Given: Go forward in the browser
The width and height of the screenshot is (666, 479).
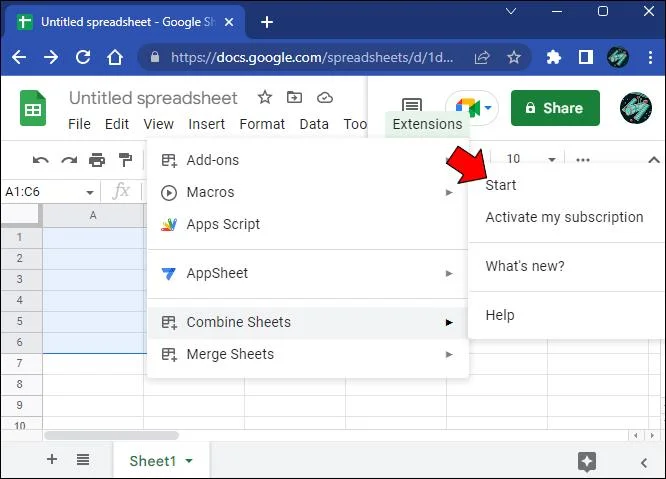Looking at the screenshot, I should [x=51, y=57].
